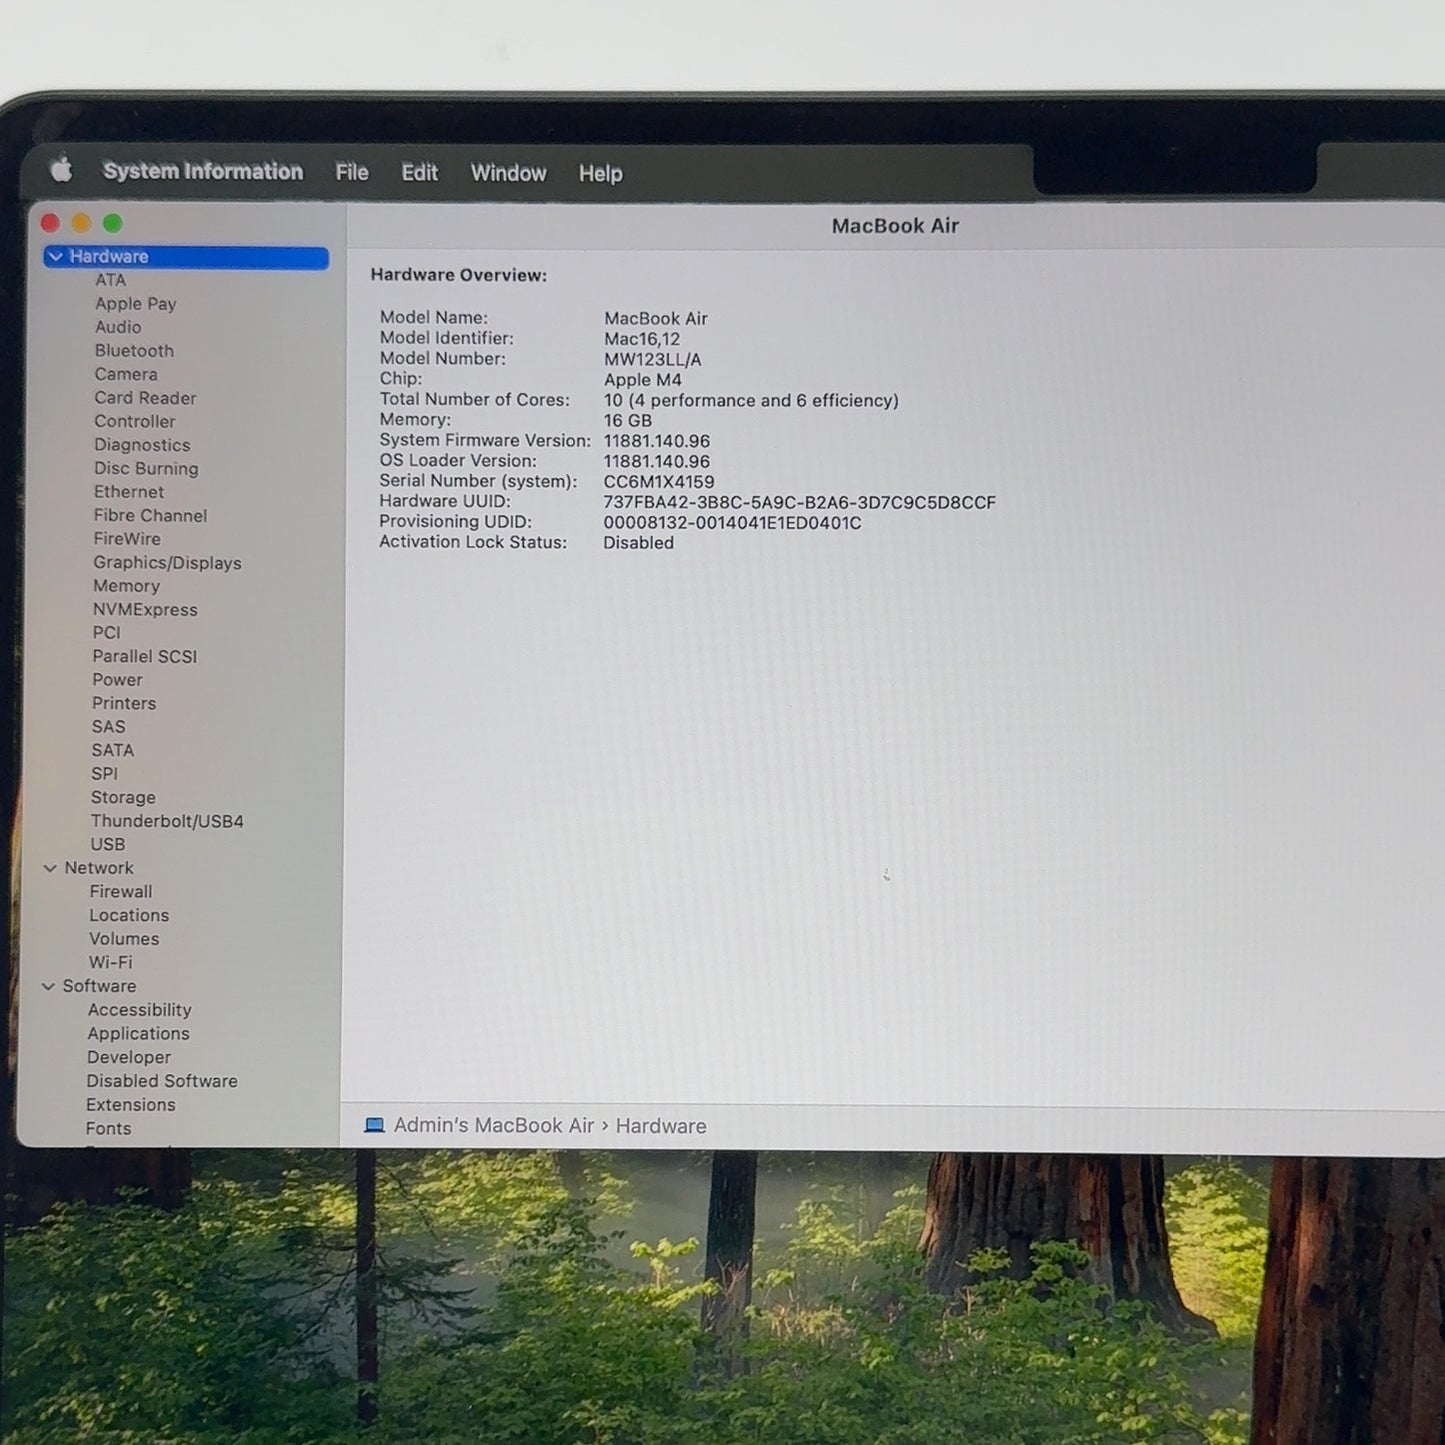This screenshot has height=1445, width=1445.
Task: Select Thunderbolt/USB4 in the sidebar
Action: (x=167, y=821)
